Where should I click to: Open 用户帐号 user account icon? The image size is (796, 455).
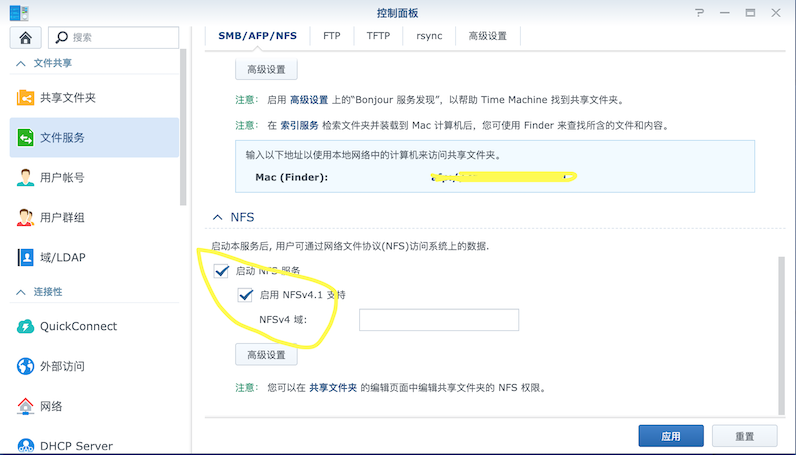pos(25,177)
